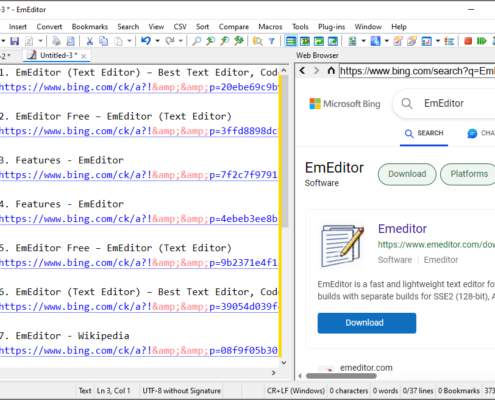Click the Customize checklist window icon

pyautogui.click(x=427, y=41)
